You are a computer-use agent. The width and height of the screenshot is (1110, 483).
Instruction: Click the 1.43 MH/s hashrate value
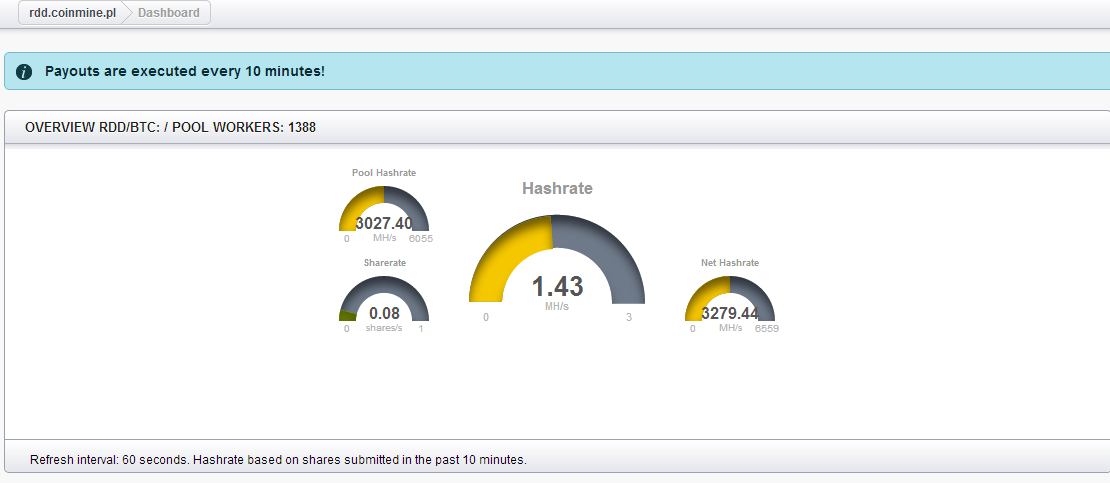coord(557,287)
